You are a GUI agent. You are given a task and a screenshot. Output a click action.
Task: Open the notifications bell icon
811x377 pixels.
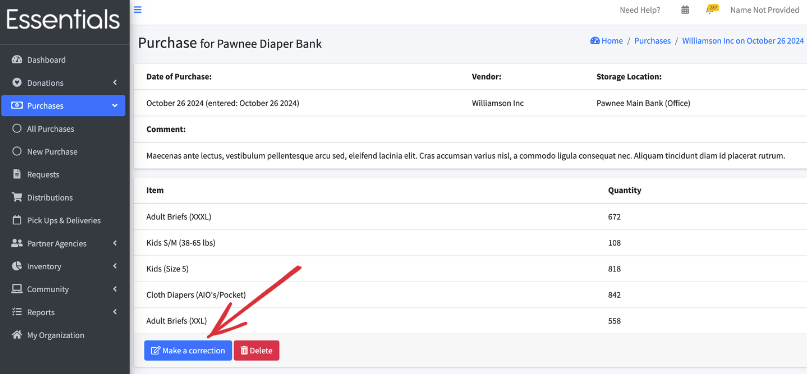point(712,9)
